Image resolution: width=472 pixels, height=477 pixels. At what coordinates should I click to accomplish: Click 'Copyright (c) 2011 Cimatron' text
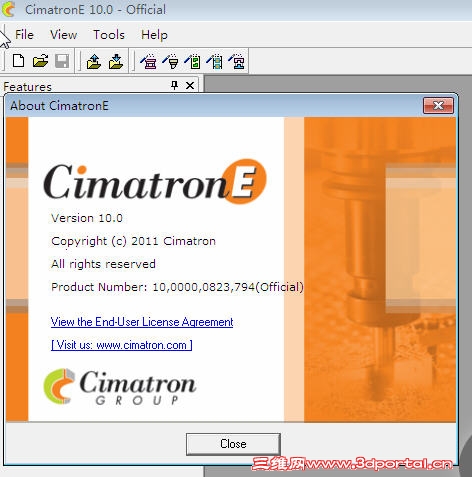coord(133,241)
